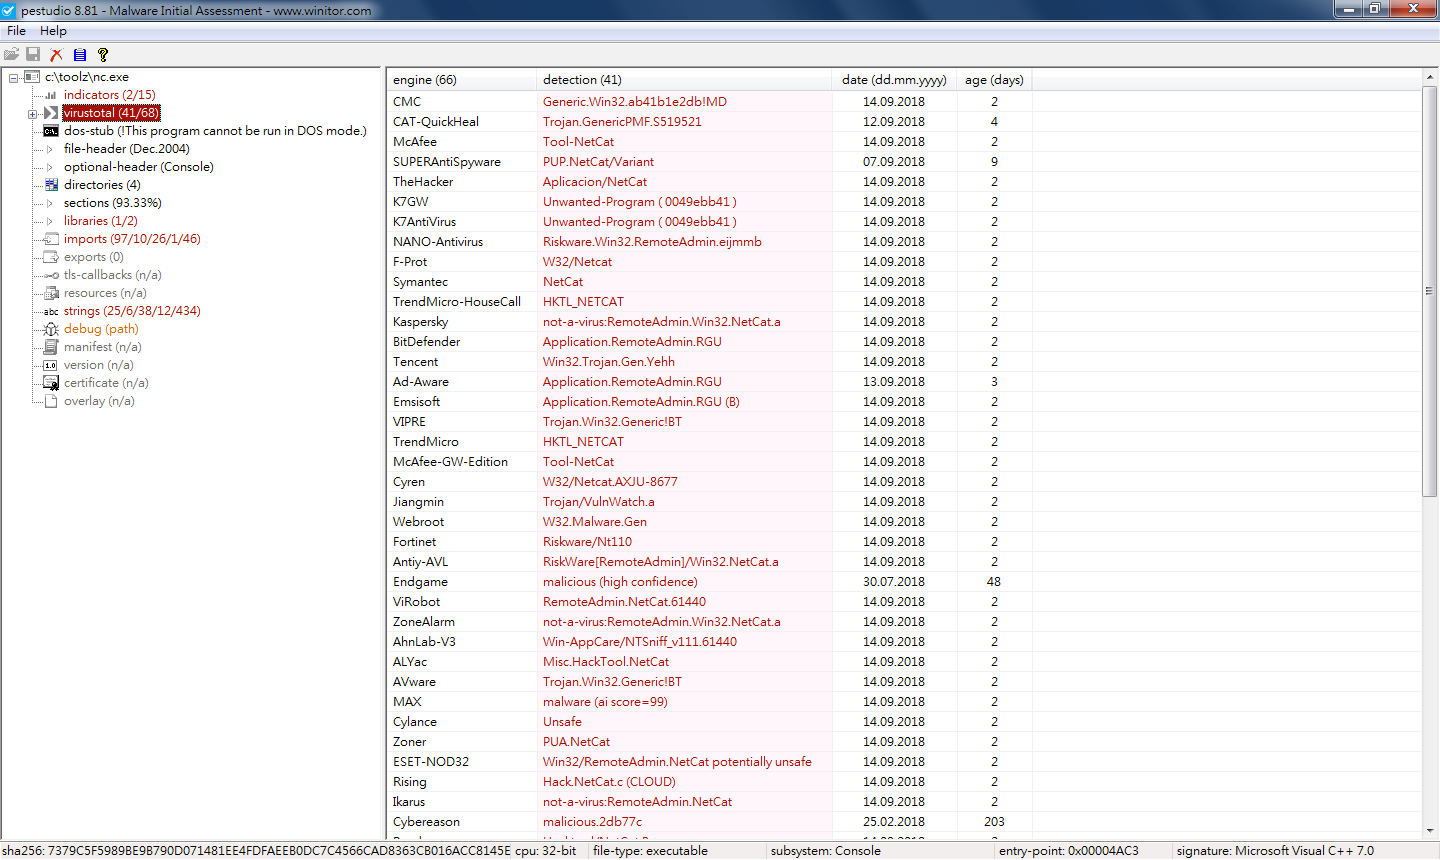Expand the sections (93.33%) node
The height and width of the screenshot is (860, 1440).
[50, 203]
